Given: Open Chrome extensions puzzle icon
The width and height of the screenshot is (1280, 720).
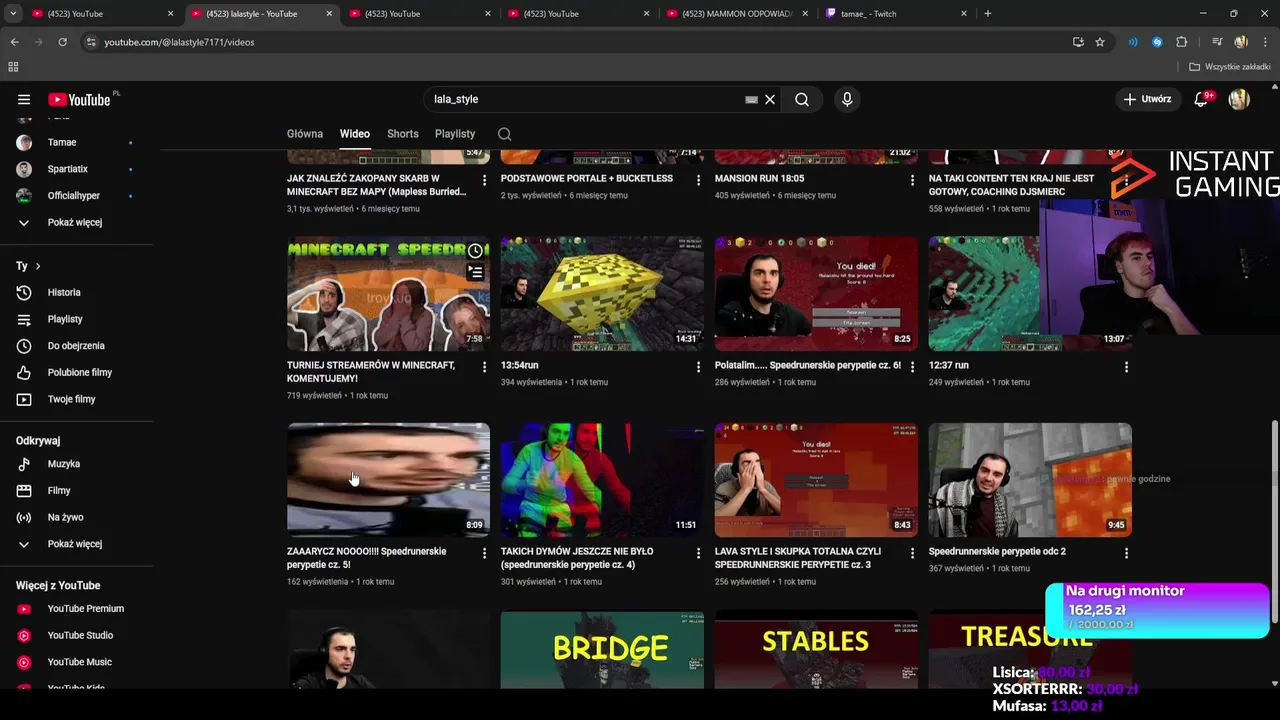Looking at the screenshot, I should click(1181, 42).
